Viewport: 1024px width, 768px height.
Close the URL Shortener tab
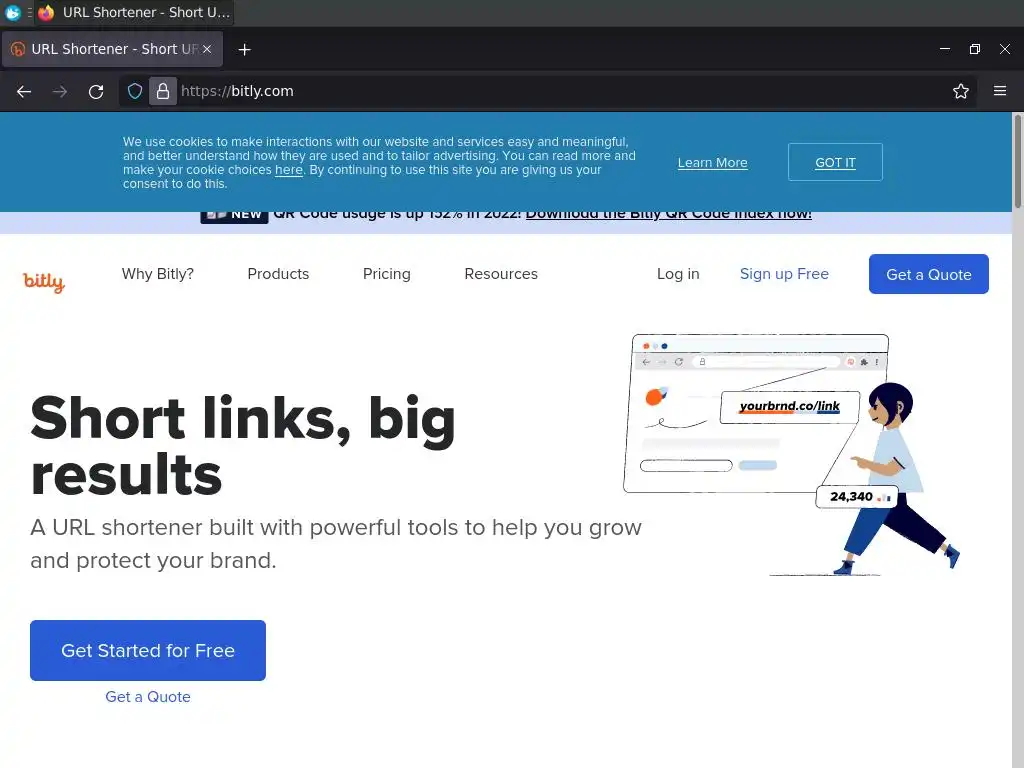point(207,49)
